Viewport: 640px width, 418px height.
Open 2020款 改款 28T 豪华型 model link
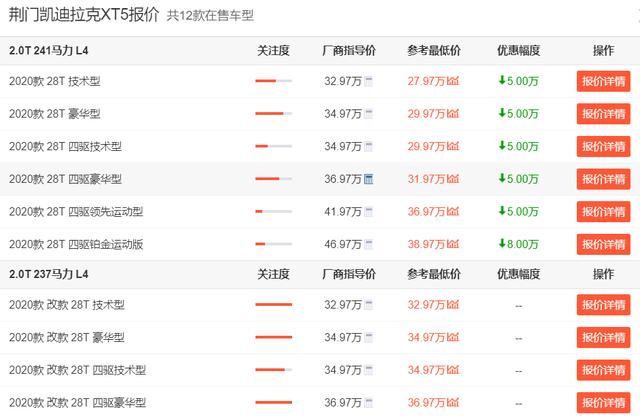pos(67,338)
